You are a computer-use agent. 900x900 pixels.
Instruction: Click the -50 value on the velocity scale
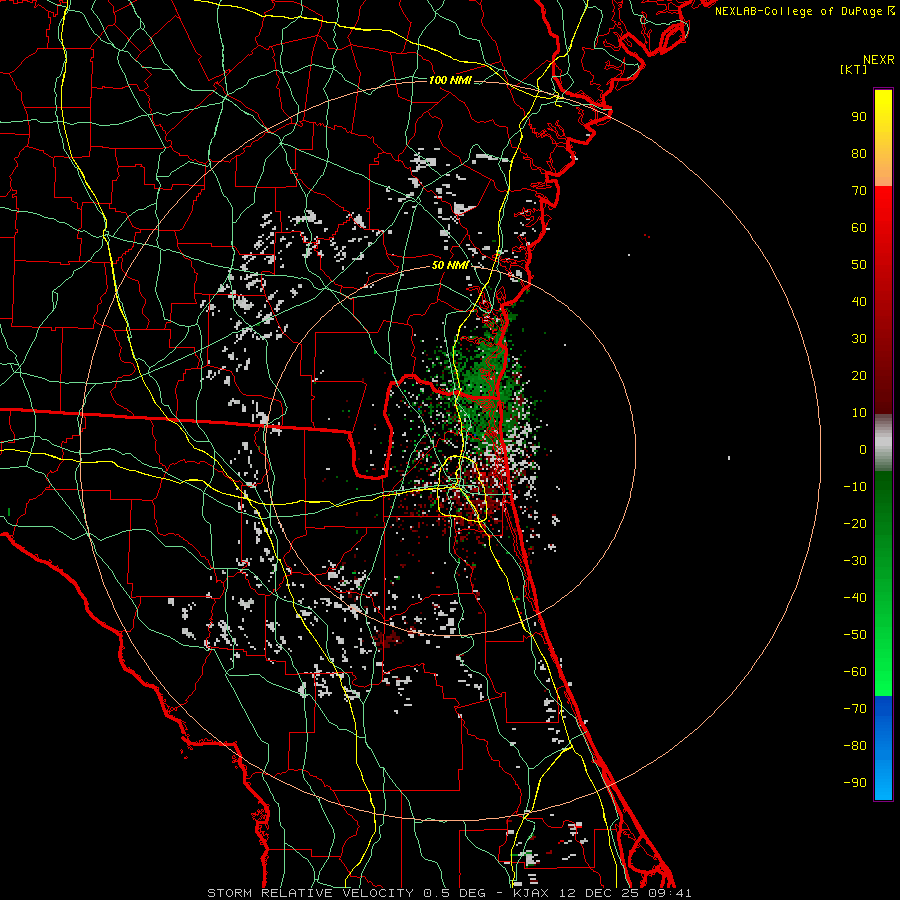(855, 635)
